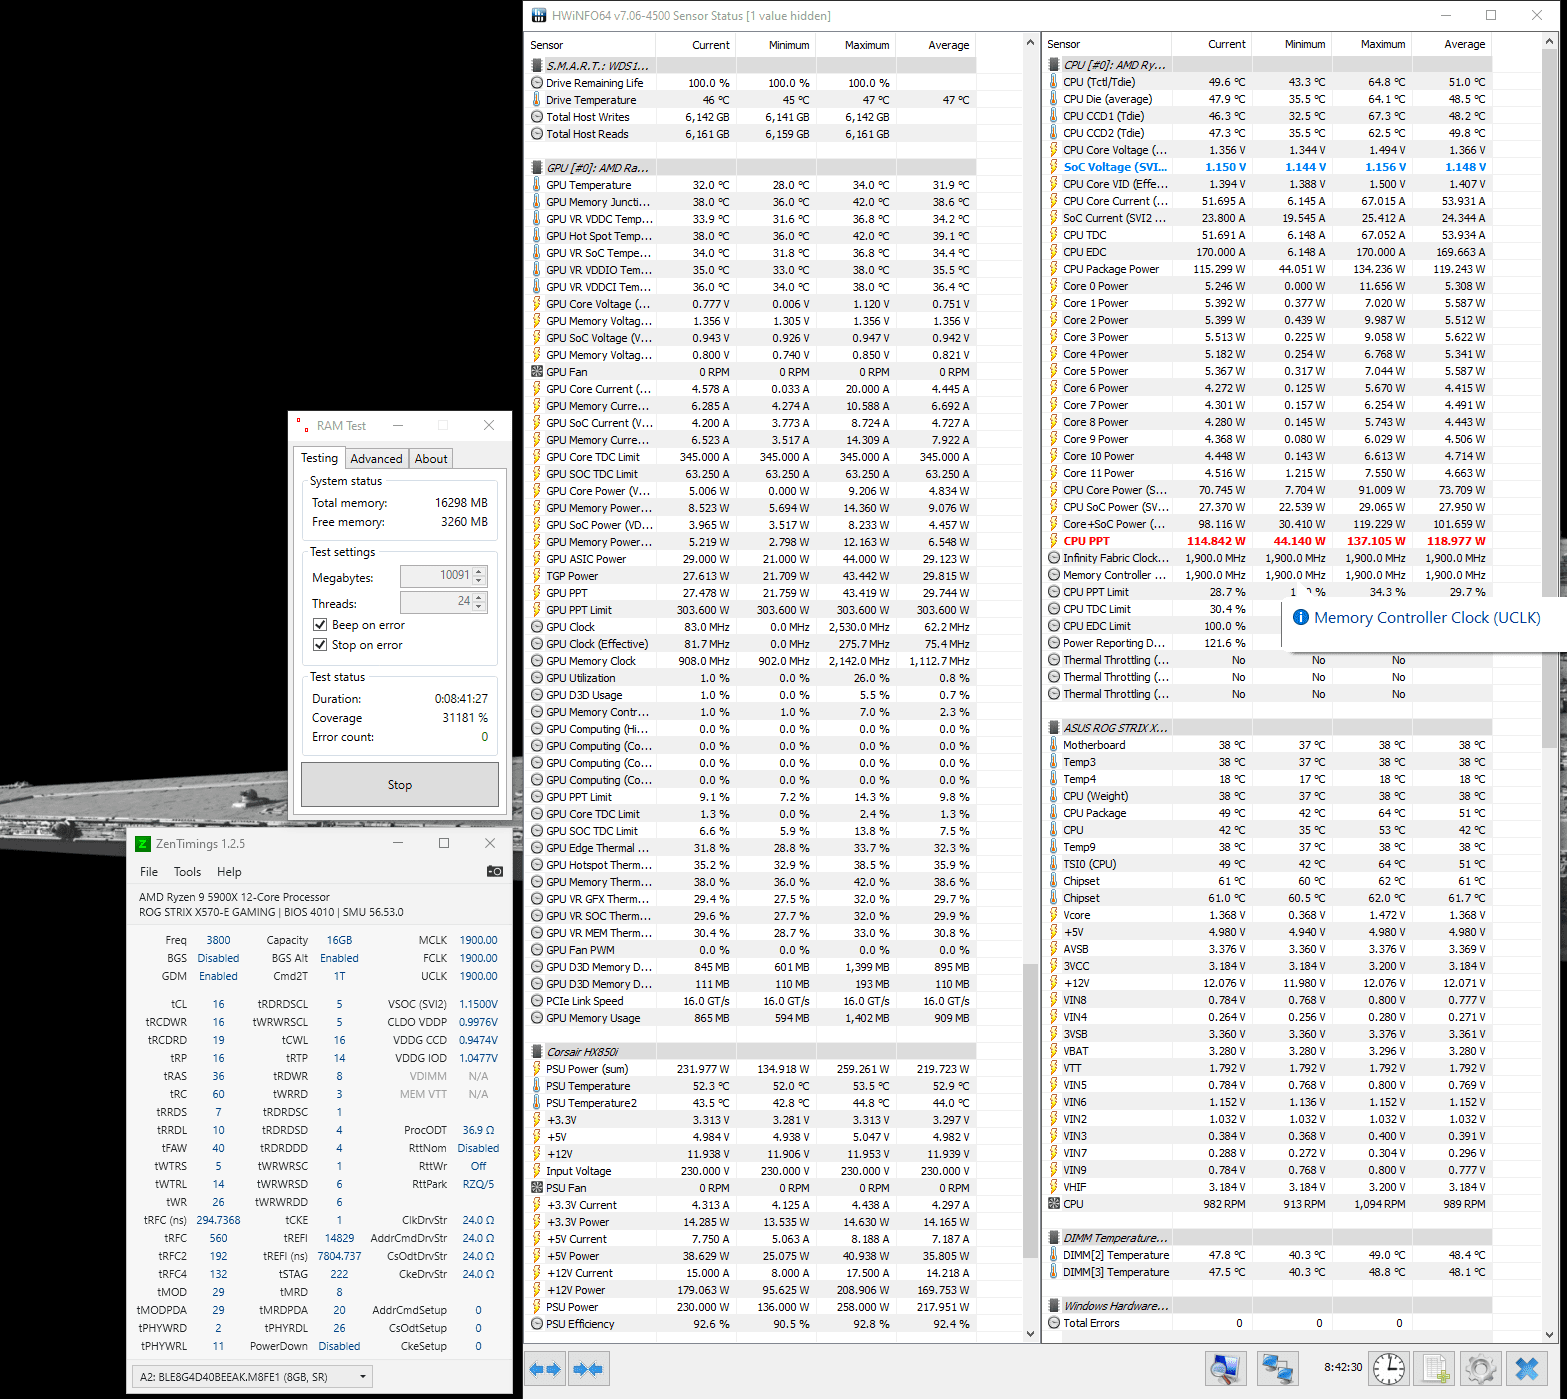Open the ZenTimings Help menu
The image size is (1567, 1399).
pos(229,872)
